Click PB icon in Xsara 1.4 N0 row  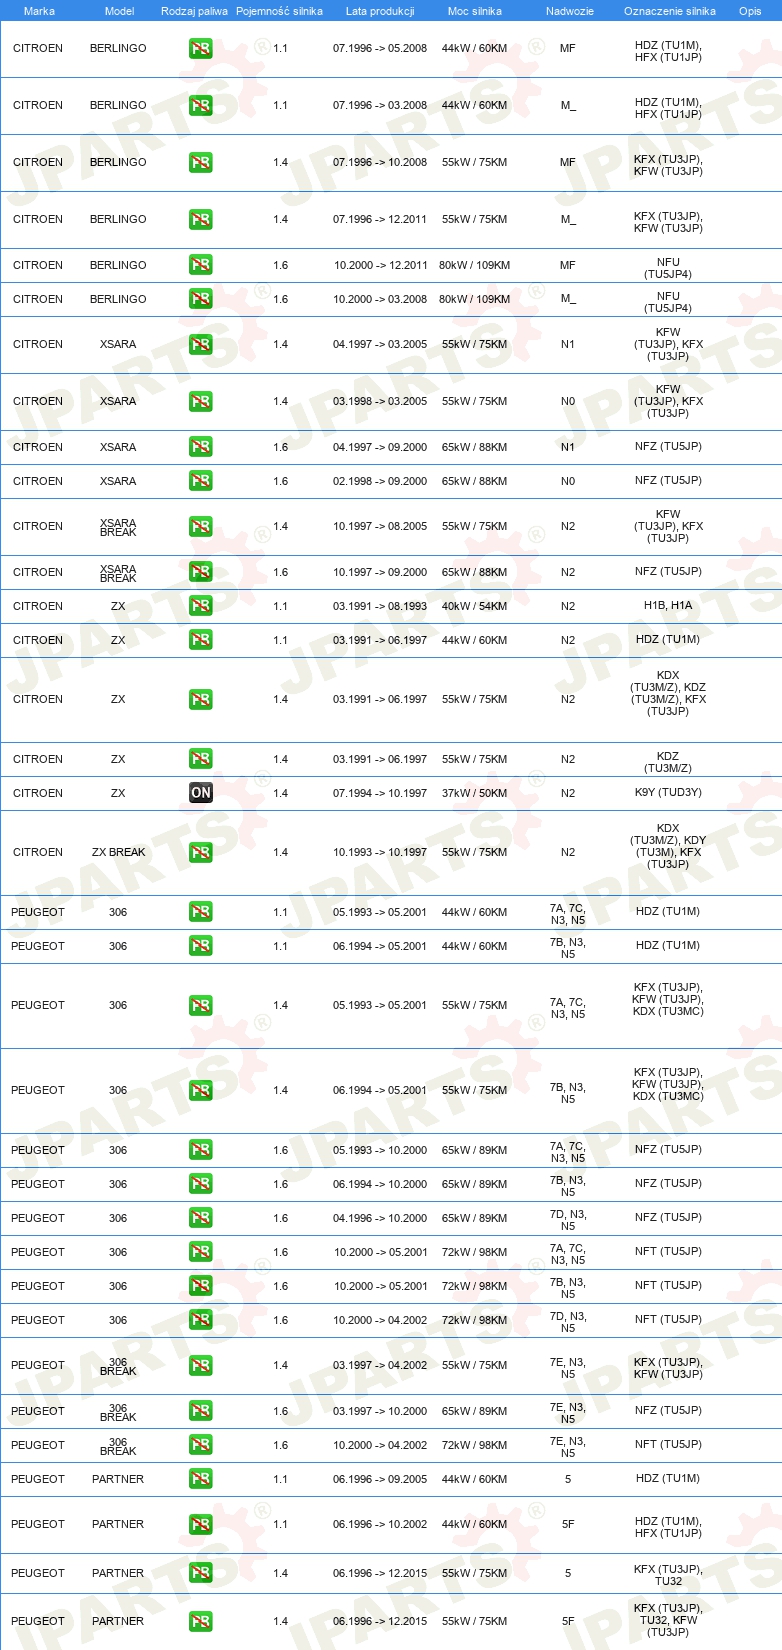[201, 401]
